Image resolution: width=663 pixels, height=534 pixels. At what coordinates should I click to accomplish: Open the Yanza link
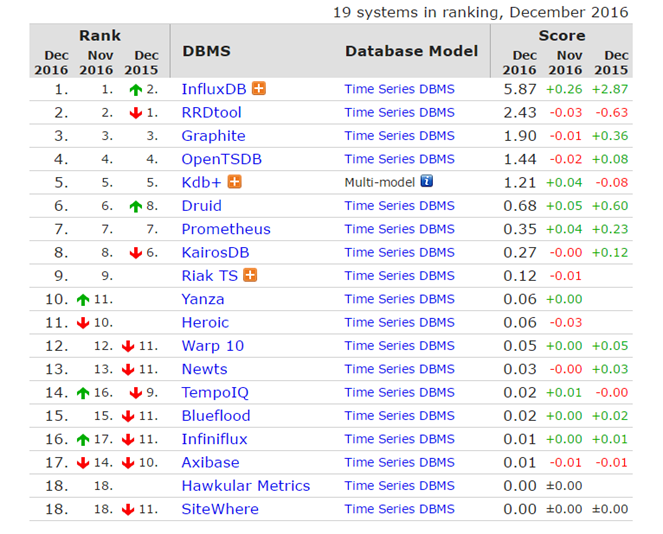click(x=203, y=299)
